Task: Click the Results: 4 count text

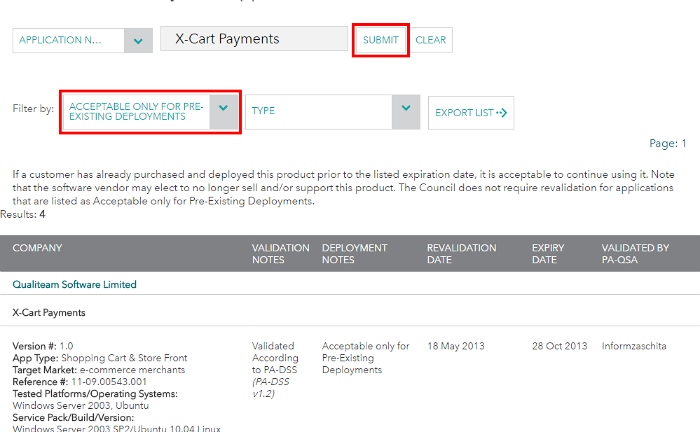Action: [23, 214]
